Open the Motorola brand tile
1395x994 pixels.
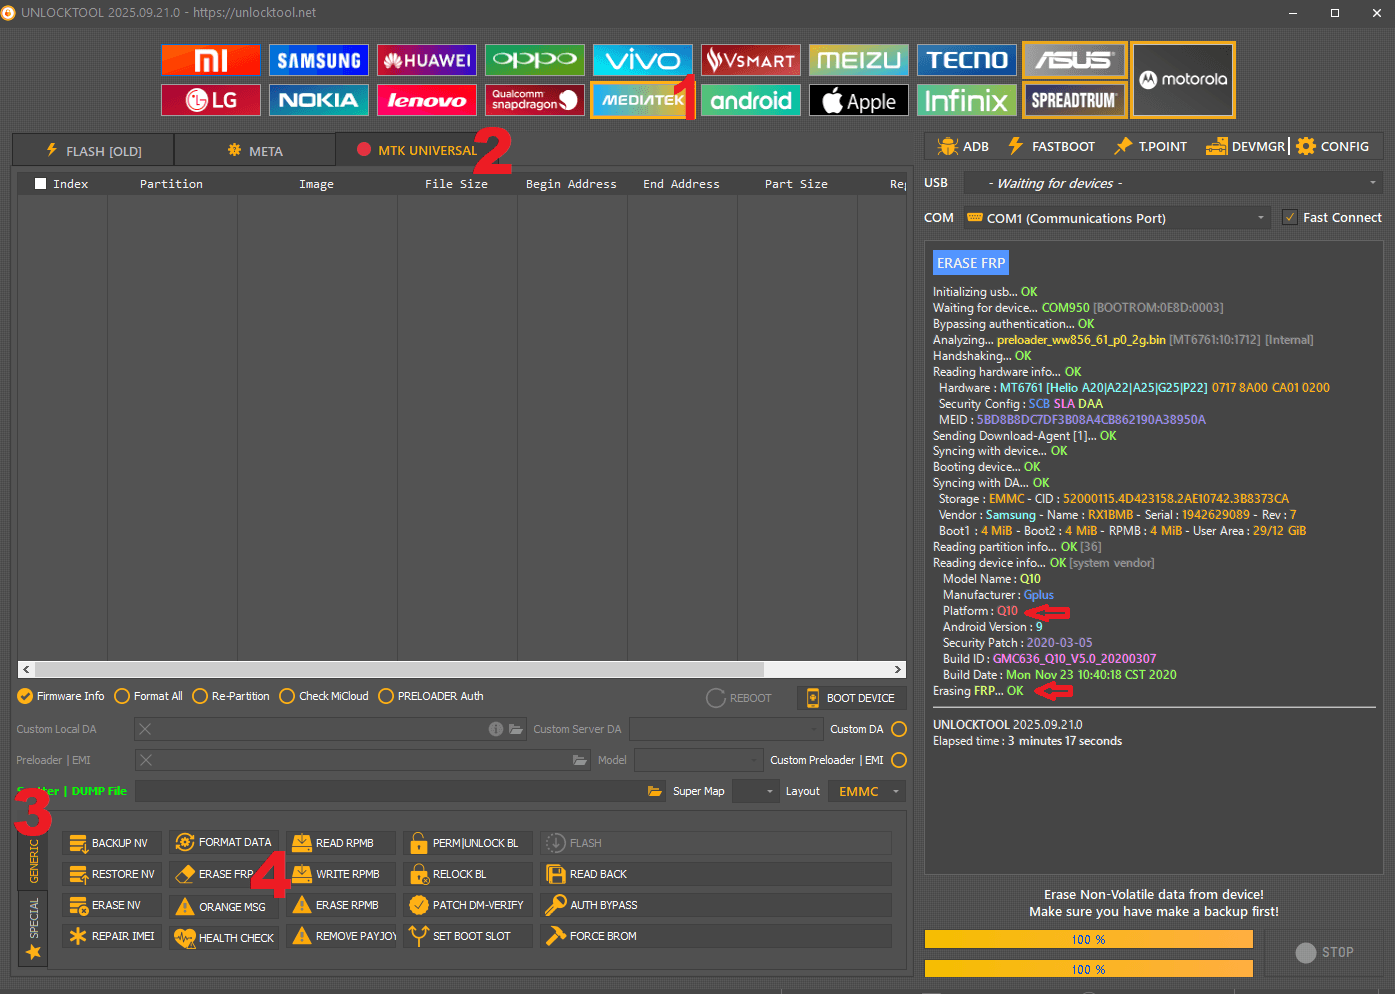(x=1183, y=80)
